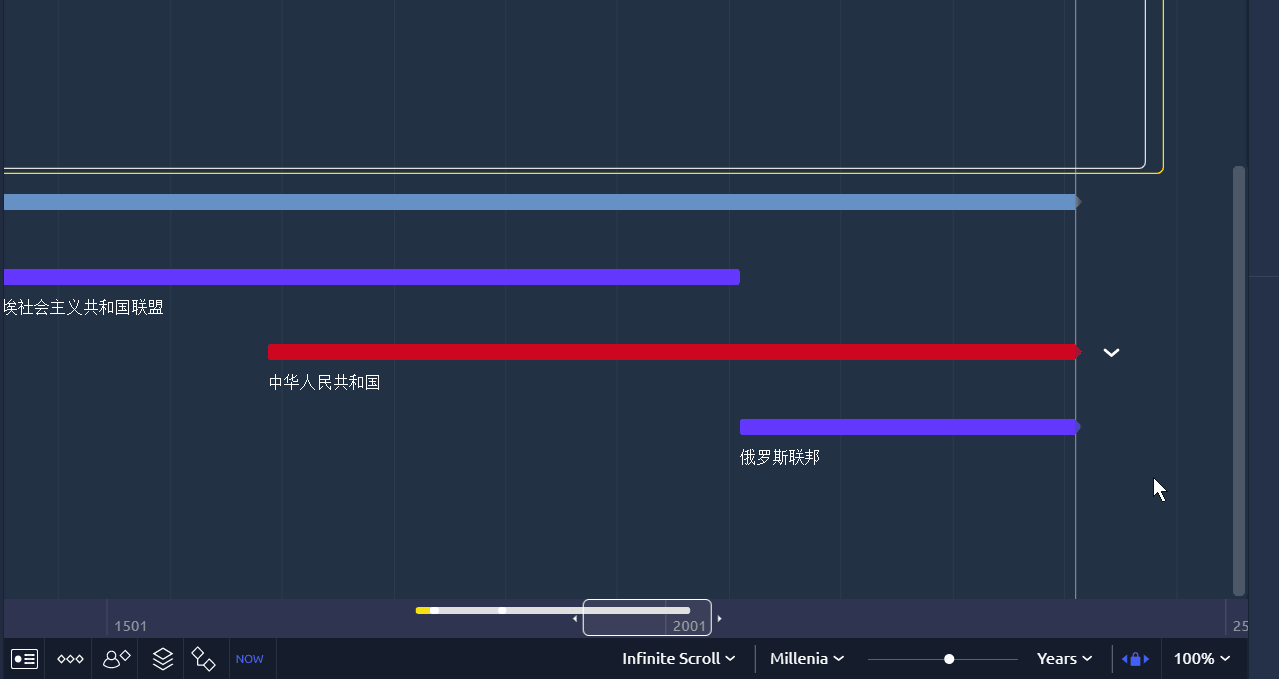This screenshot has width=1279, height=679.
Task: Open the people and roles icon
Action: (x=117, y=659)
